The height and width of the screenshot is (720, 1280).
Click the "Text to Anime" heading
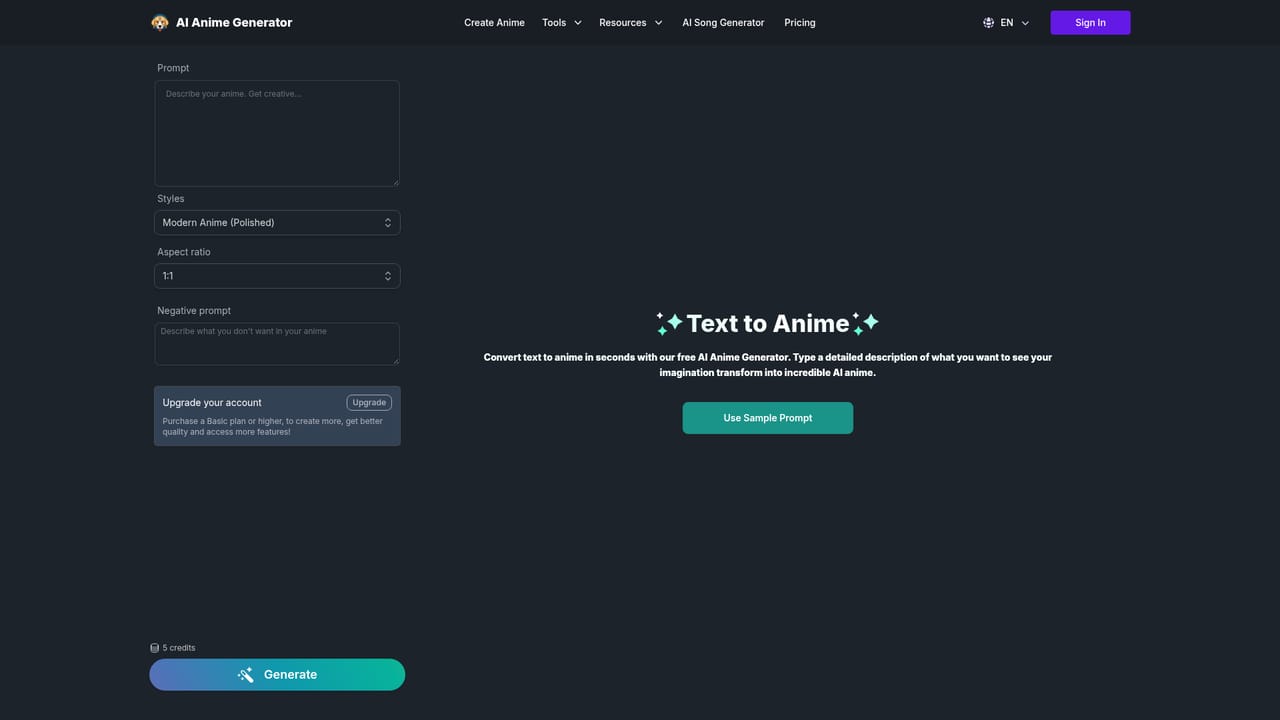click(x=768, y=323)
